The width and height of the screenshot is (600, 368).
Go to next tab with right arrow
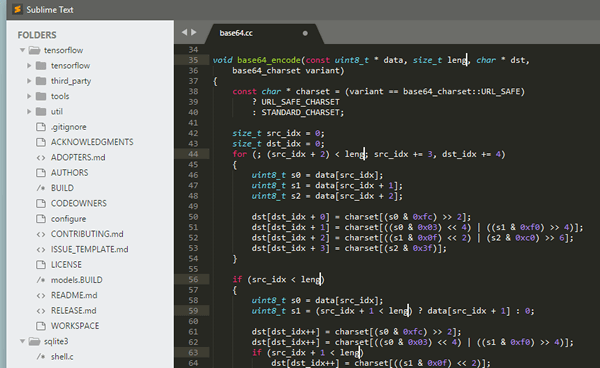194,33
